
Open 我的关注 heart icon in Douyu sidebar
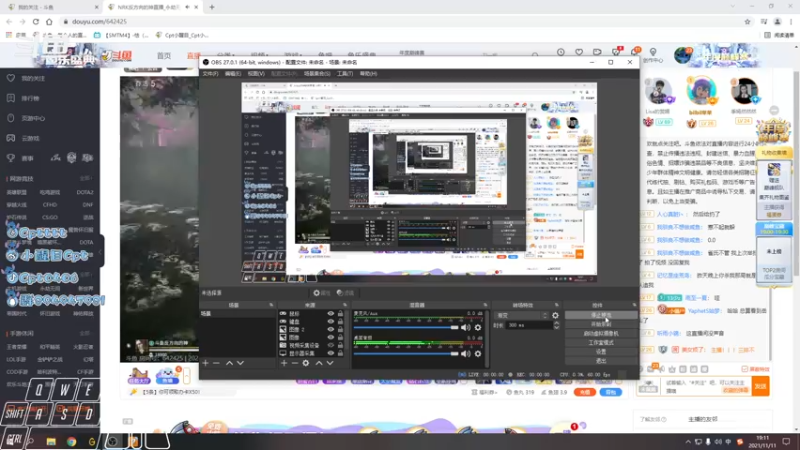pos(11,78)
